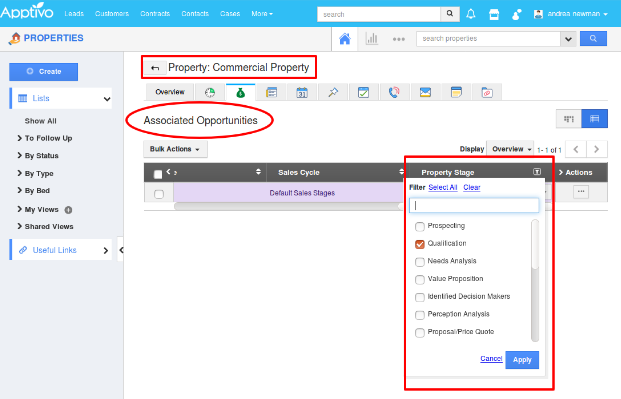Open the reports bar chart icon
The height and width of the screenshot is (399, 621).
371,39
